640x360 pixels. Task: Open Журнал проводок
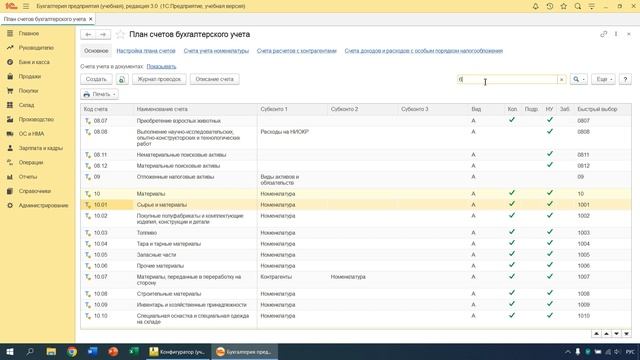(159, 79)
